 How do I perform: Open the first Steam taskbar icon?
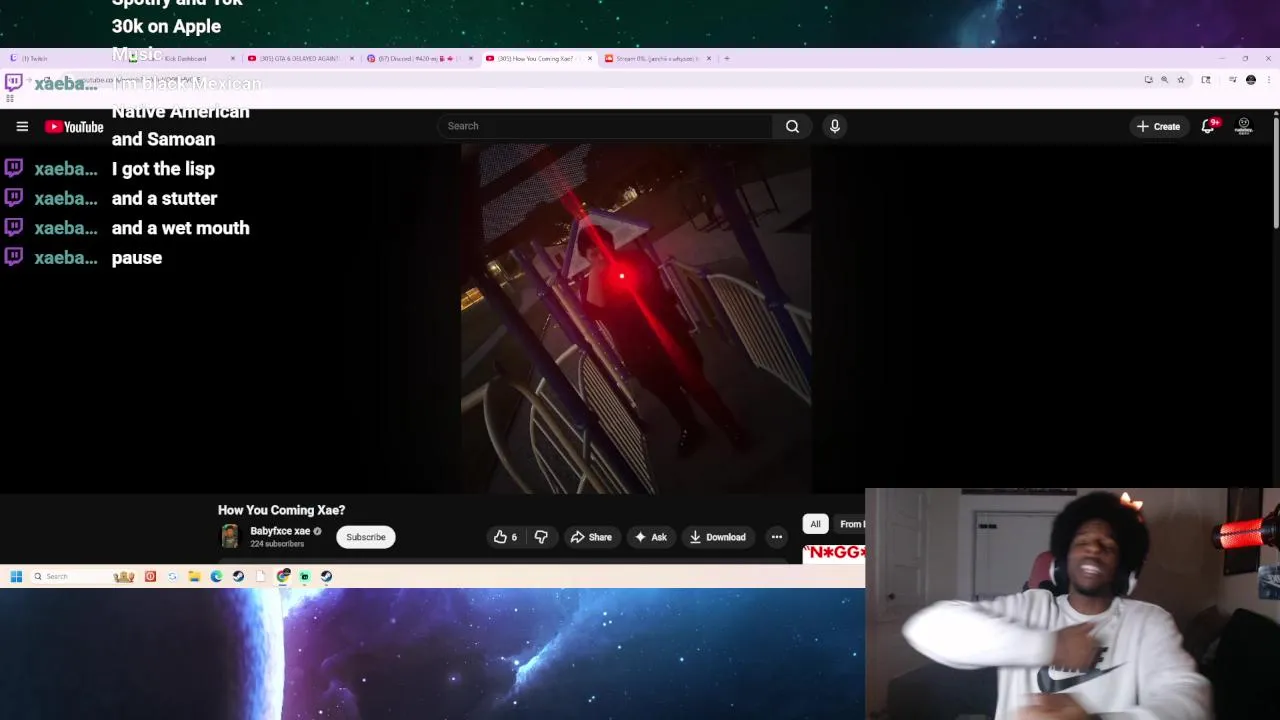(238, 576)
